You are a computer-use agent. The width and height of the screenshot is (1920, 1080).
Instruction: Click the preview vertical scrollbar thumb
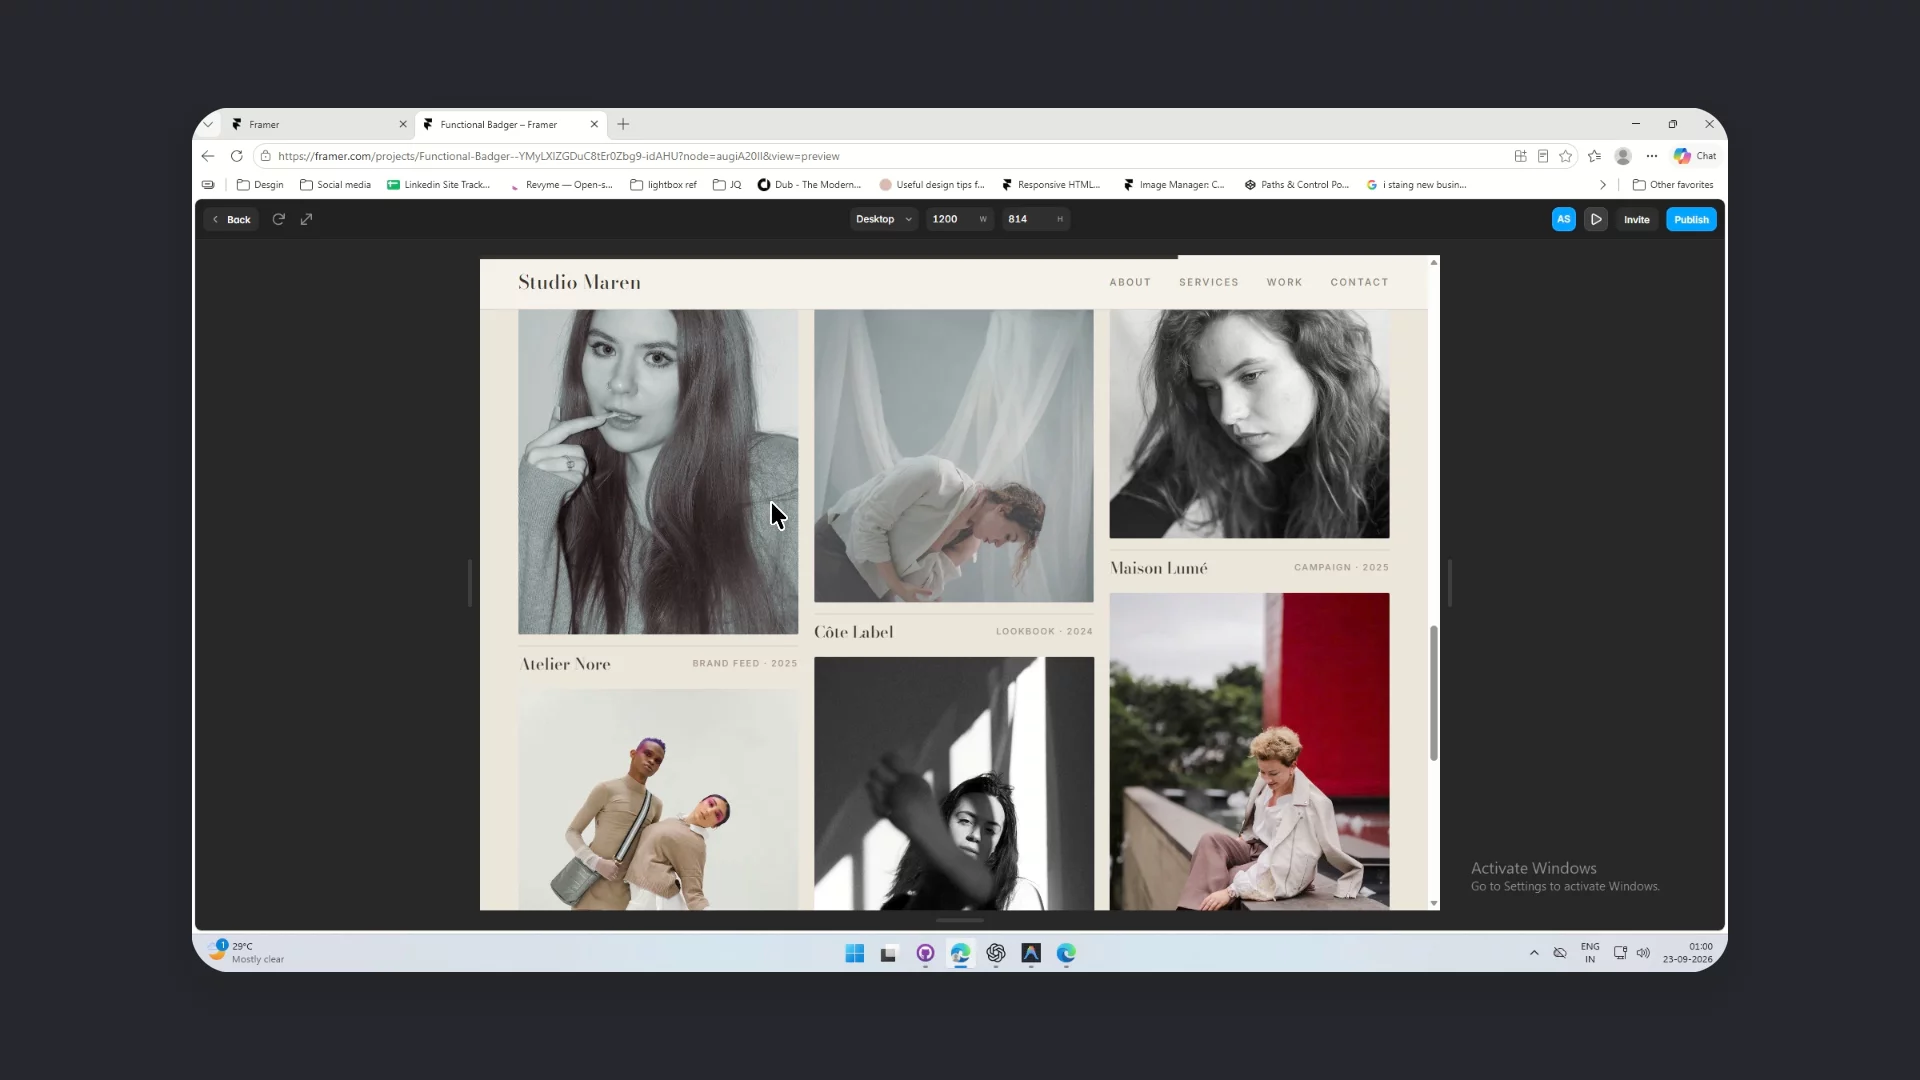coord(1434,693)
